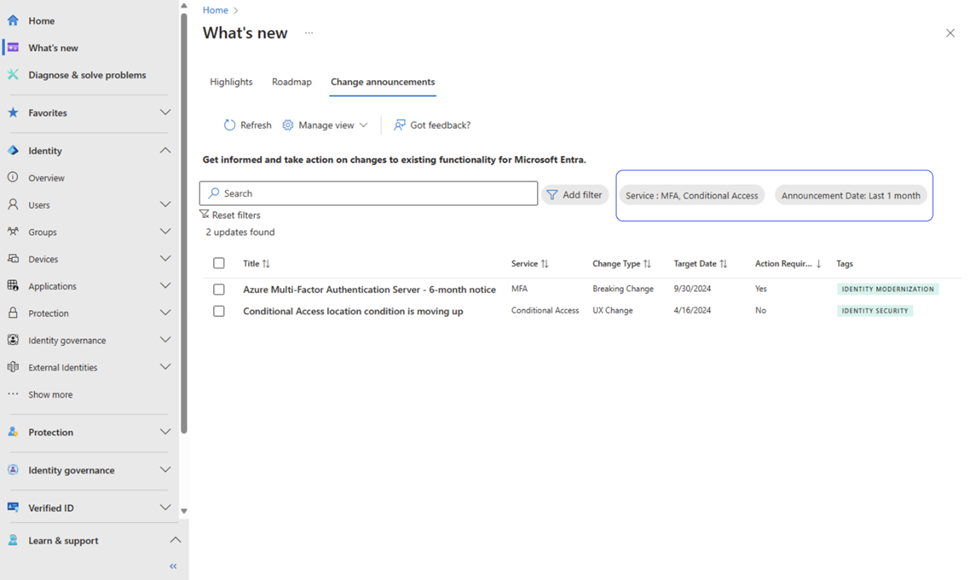The height and width of the screenshot is (580, 975).
Task: Click Reset filters link
Action: point(230,215)
